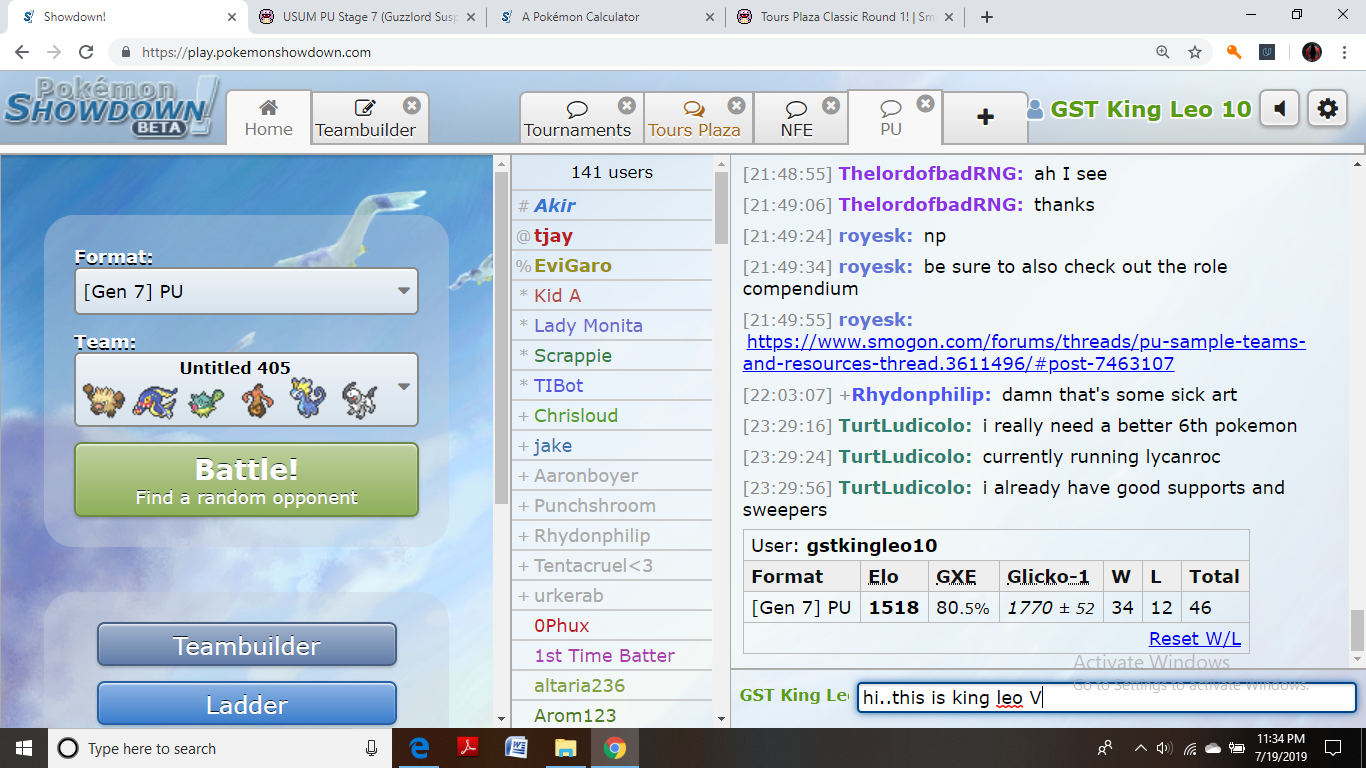The width and height of the screenshot is (1366, 768).
Task: Close the Teambuilder tab
Action: tap(411, 105)
